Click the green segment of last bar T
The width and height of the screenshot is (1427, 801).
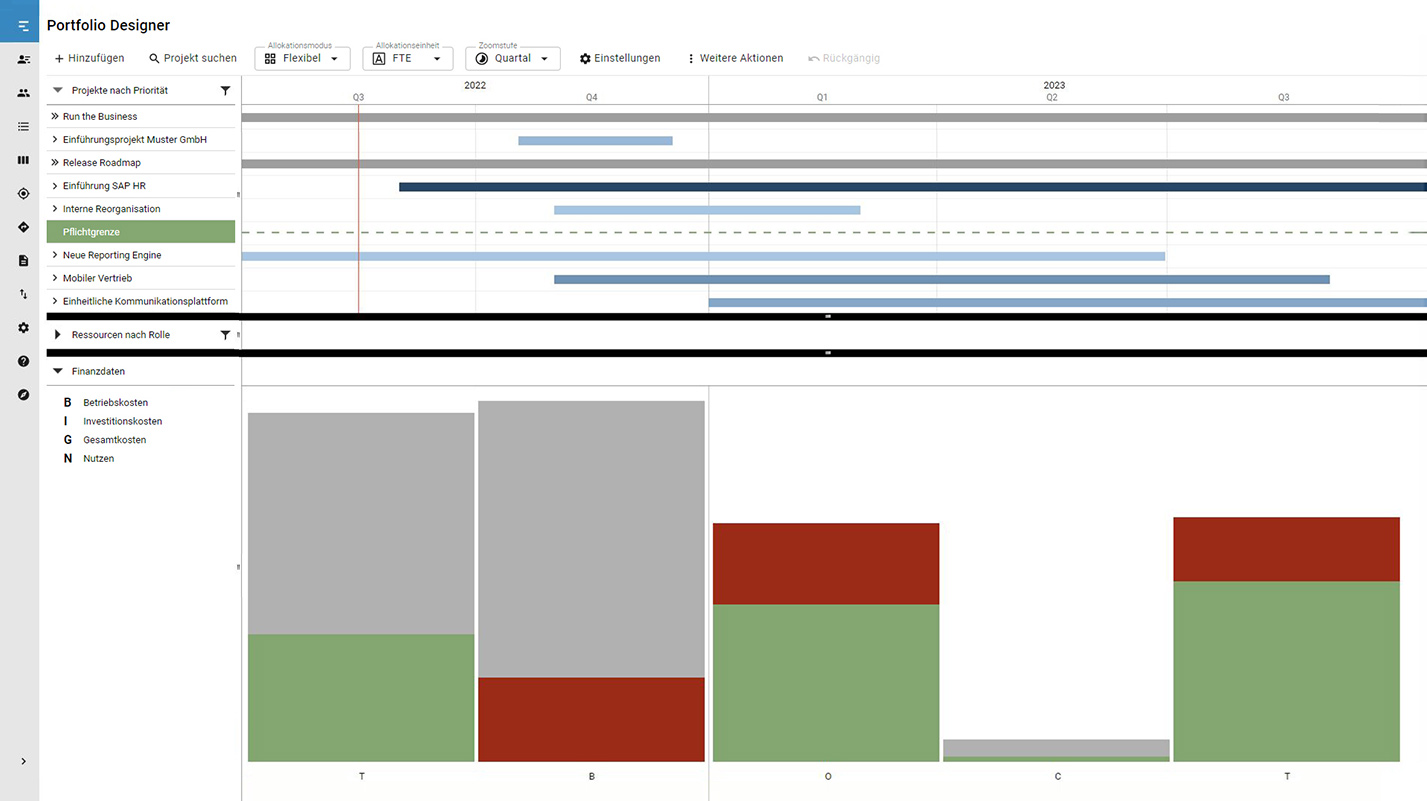[x=1286, y=672]
